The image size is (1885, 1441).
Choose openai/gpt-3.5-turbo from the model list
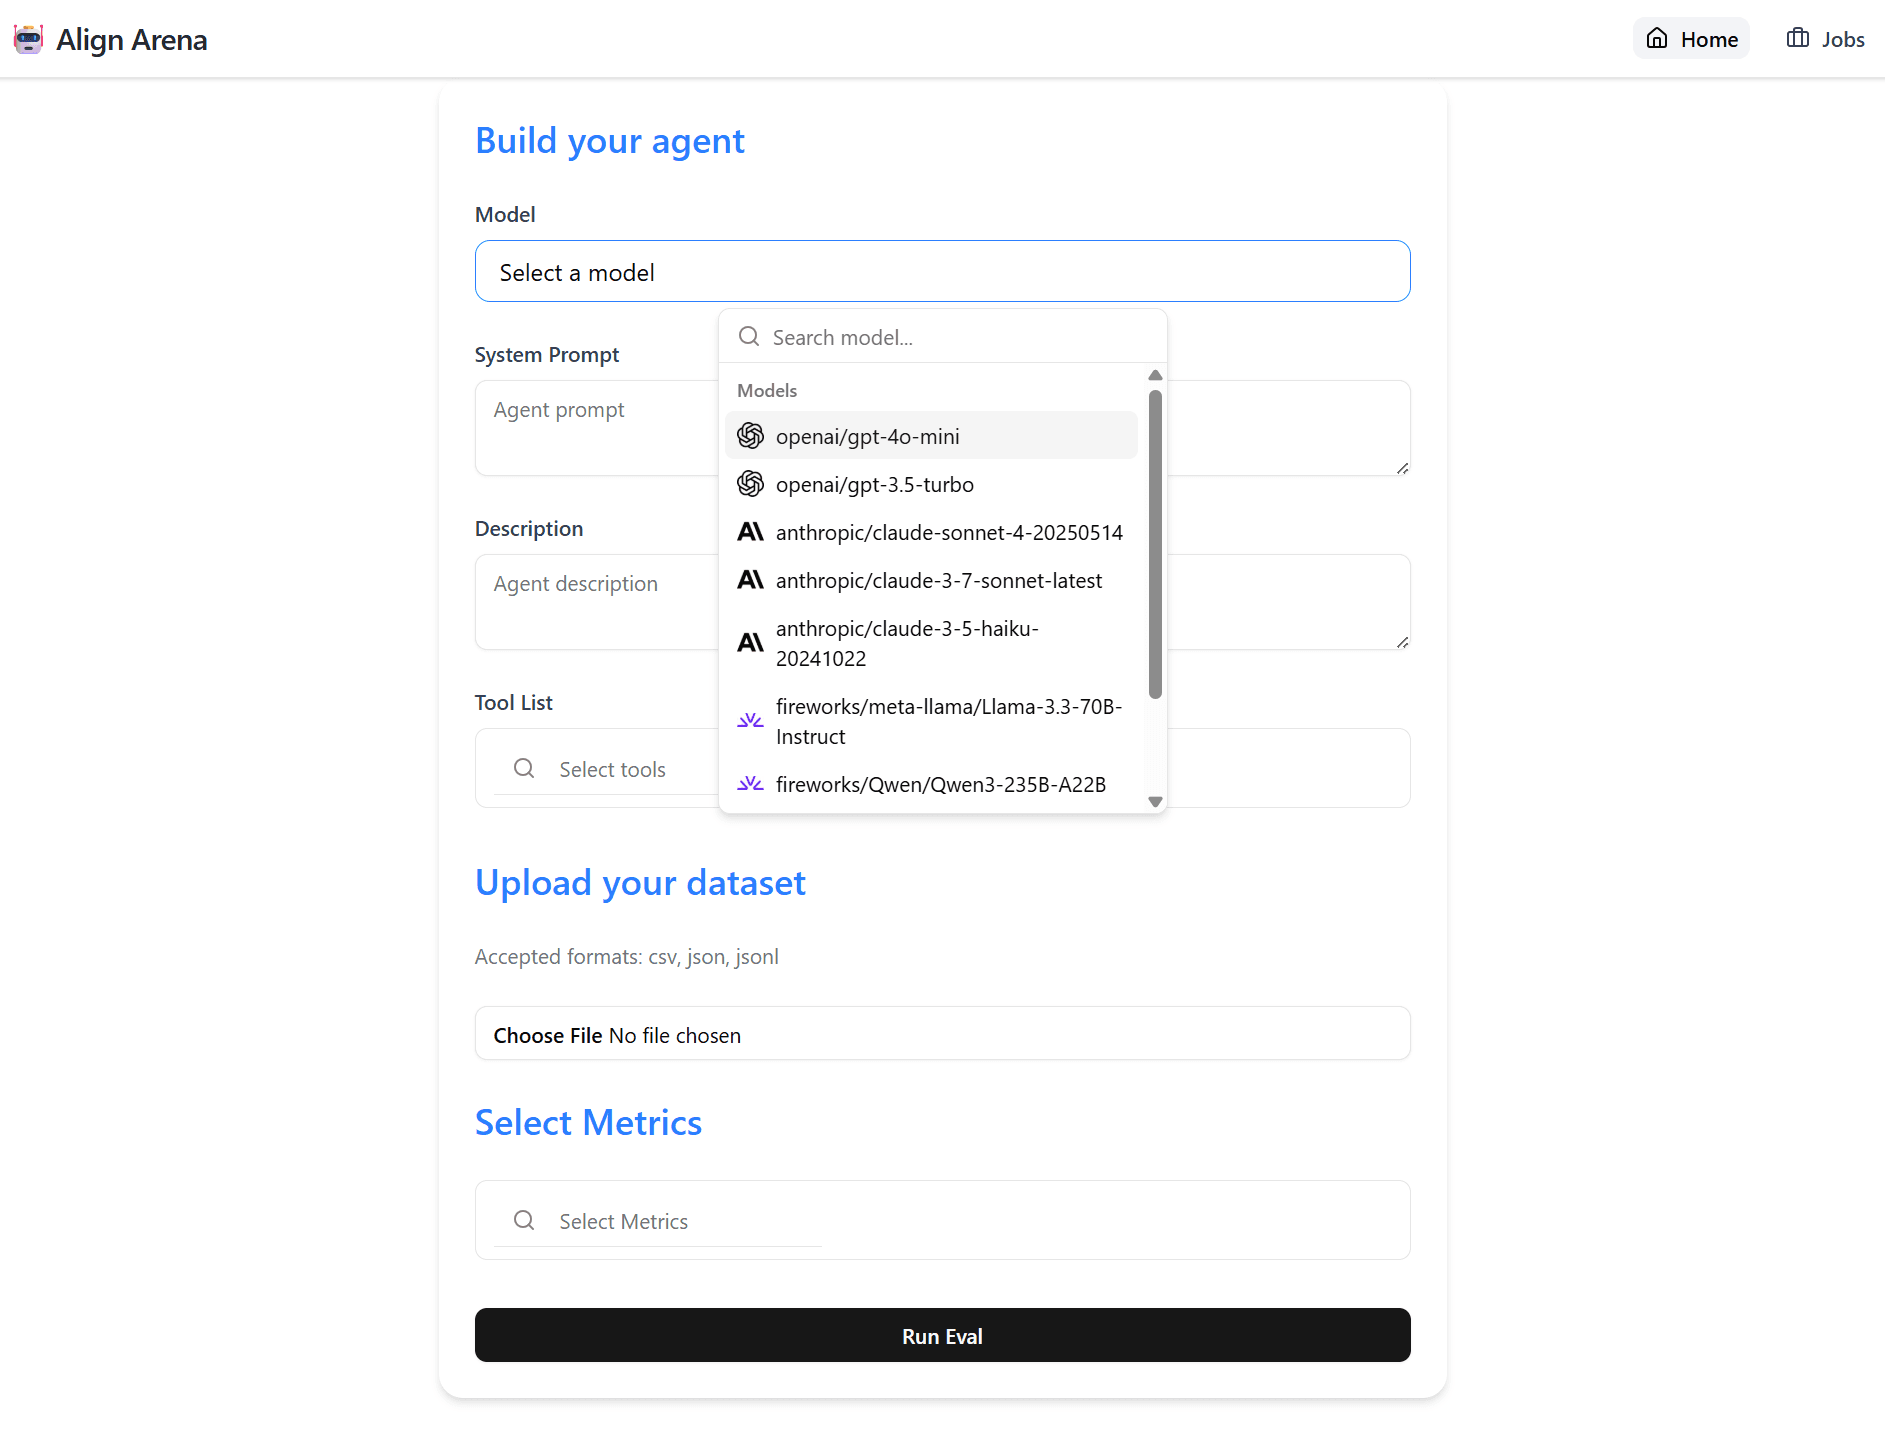tap(931, 484)
